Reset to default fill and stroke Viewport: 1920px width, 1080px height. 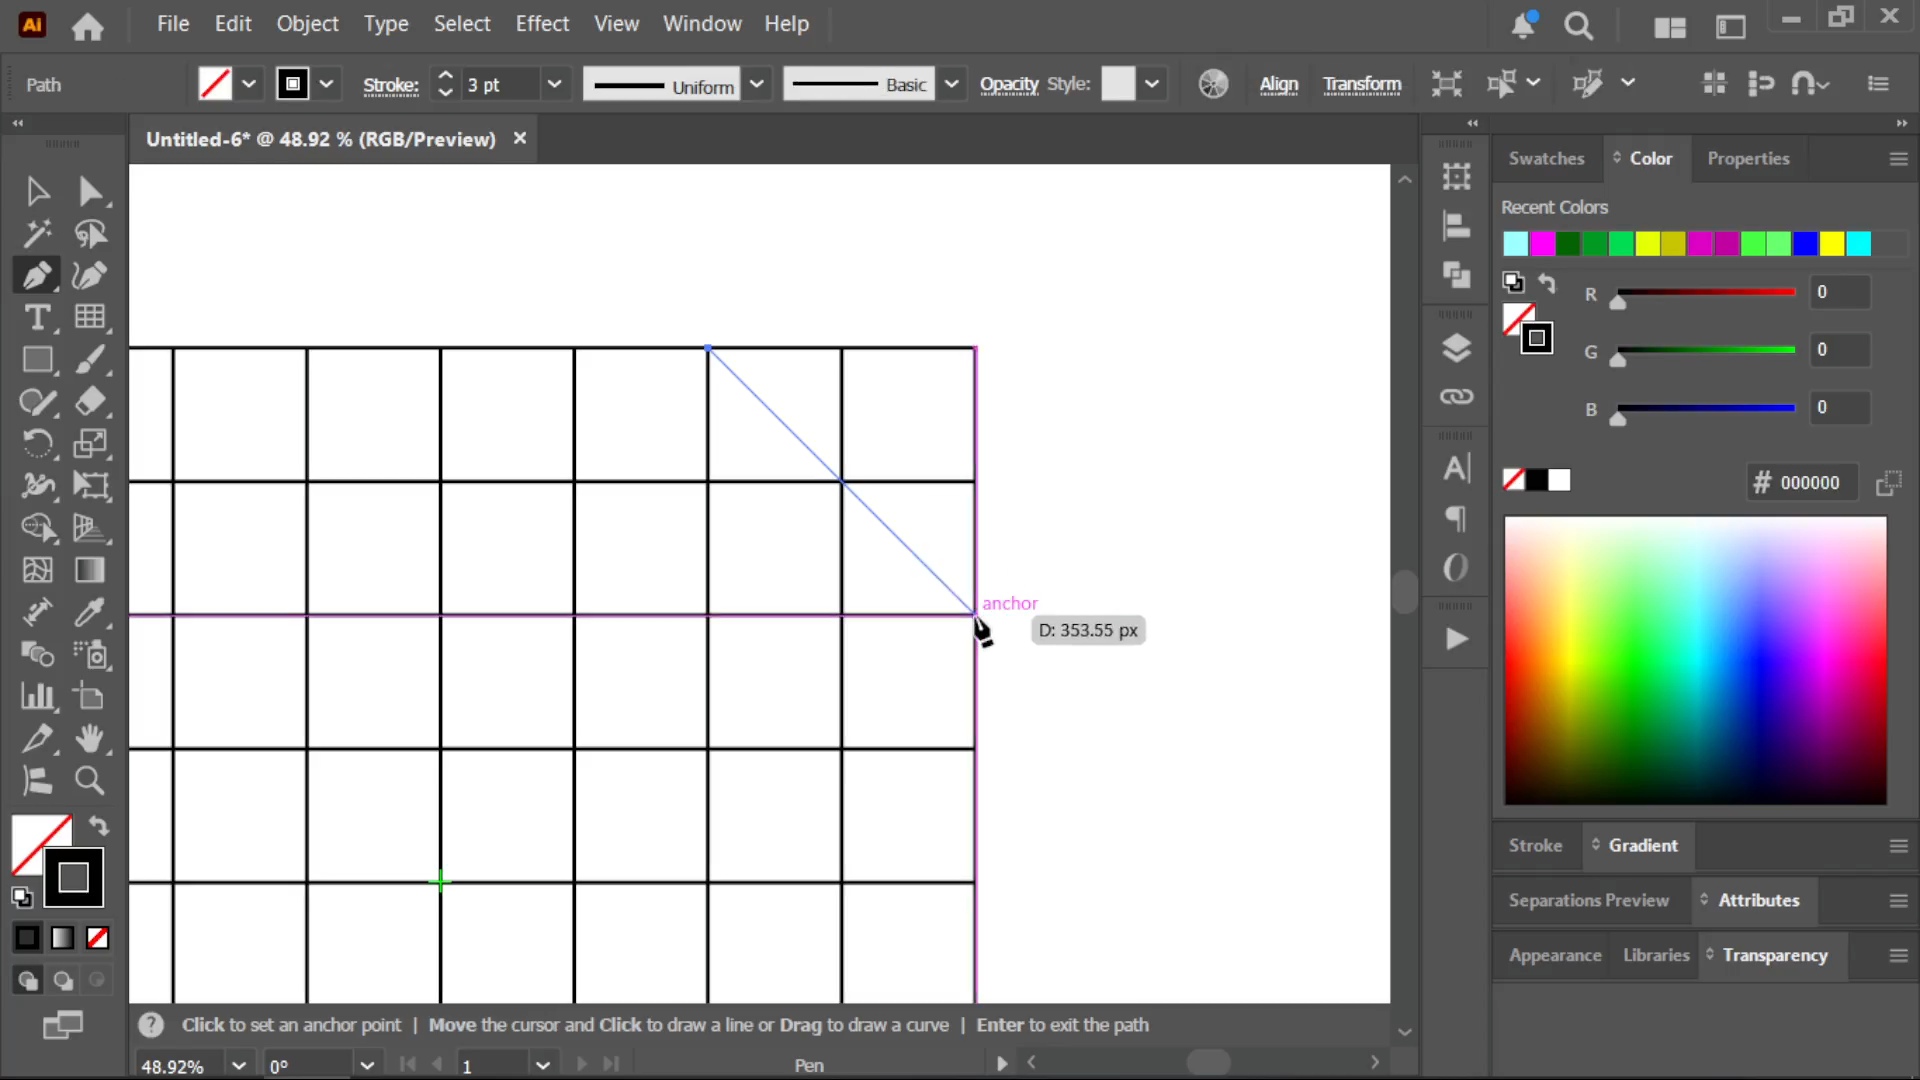point(22,897)
